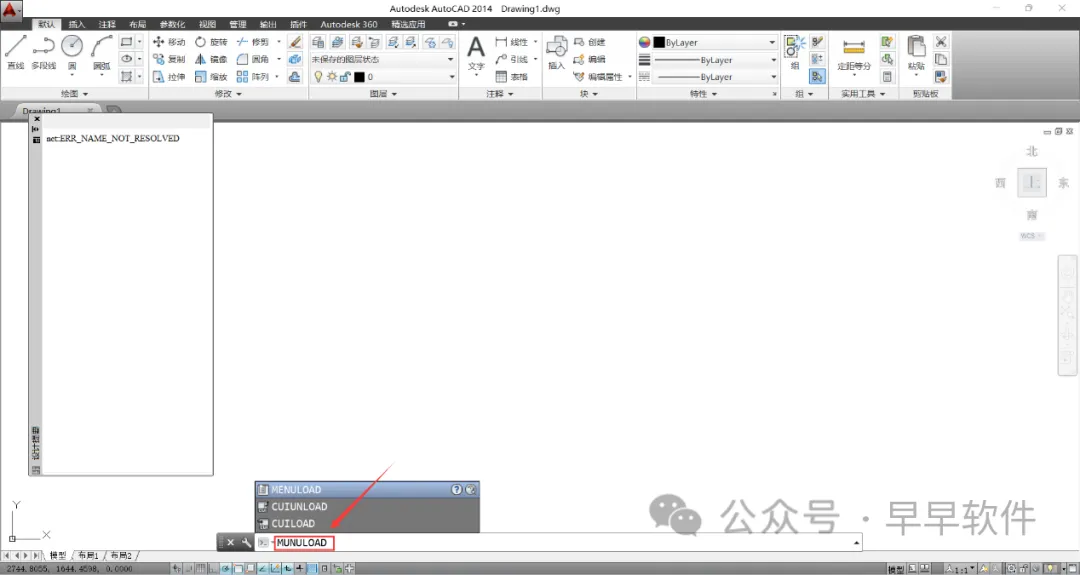This screenshot has width=1080, height=575.
Task: Open the Quick Calculator icon in 实用工具
Action: tap(887, 76)
